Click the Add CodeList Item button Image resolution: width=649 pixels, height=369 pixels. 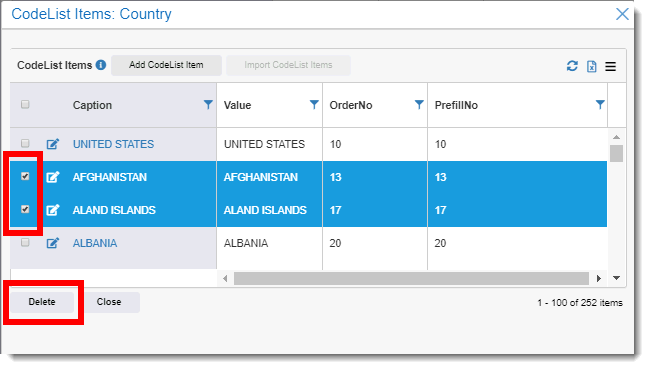166,65
